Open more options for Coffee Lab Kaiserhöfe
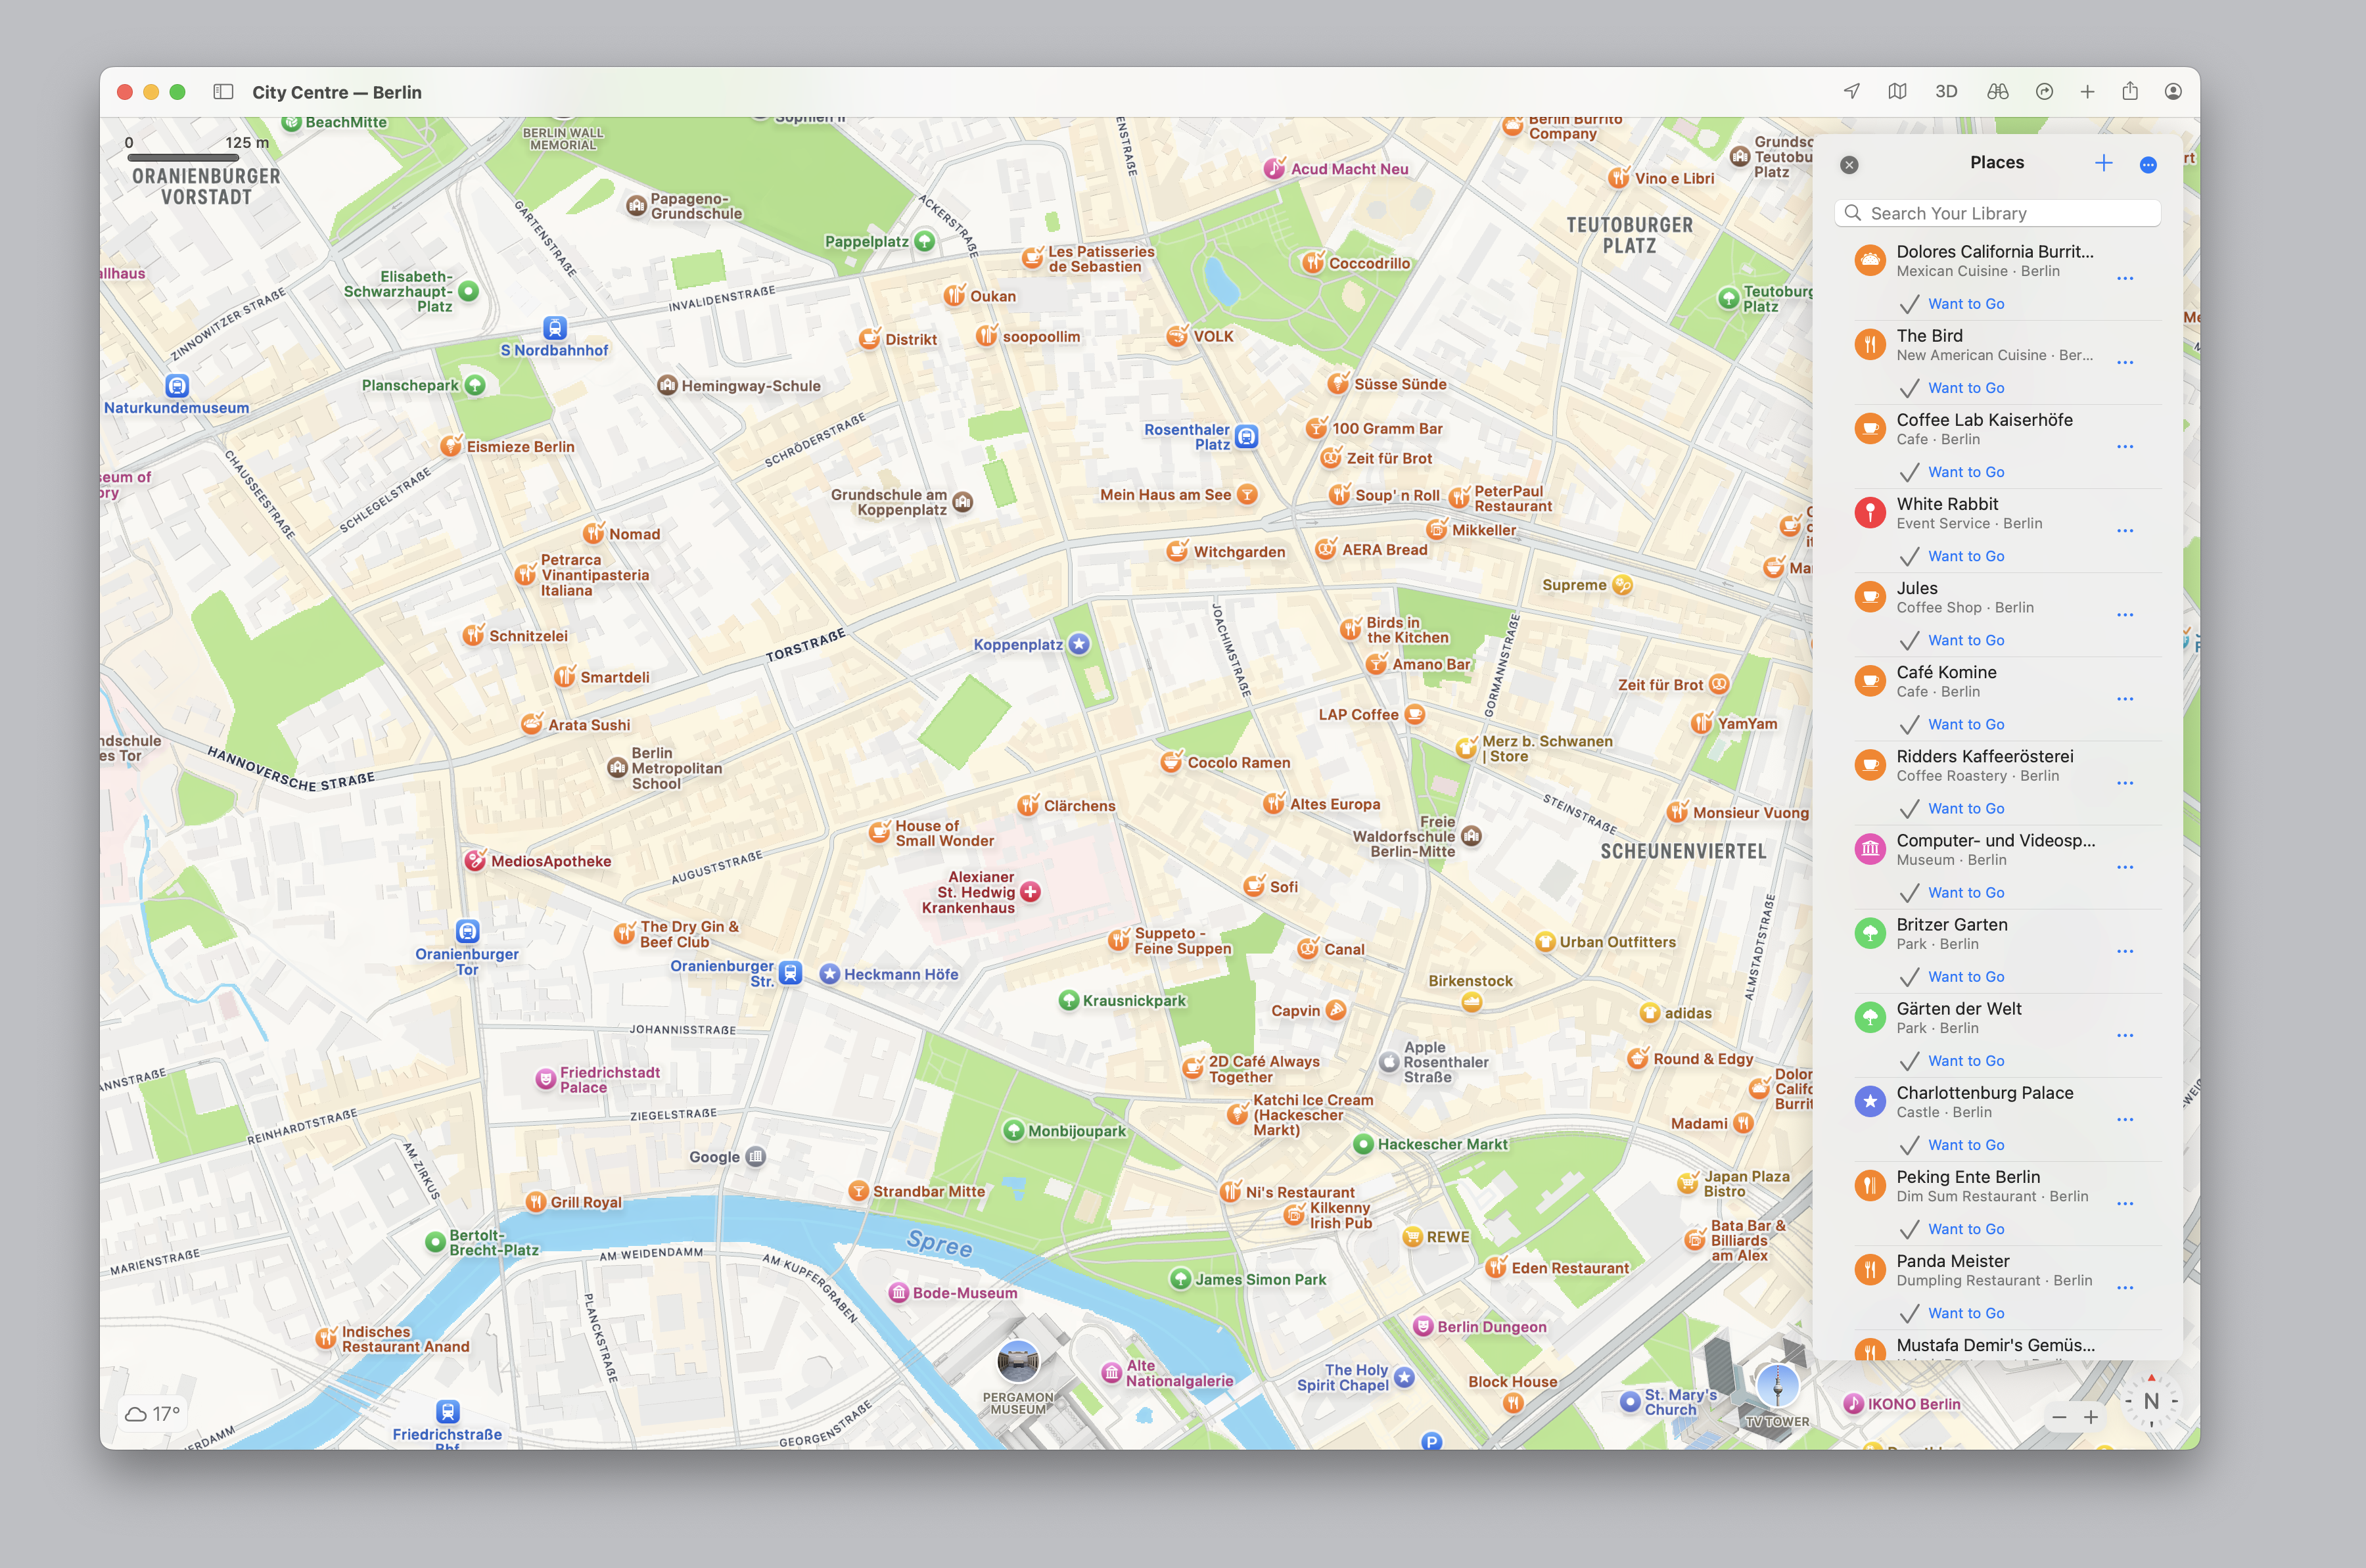The height and width of the screenshot is (1568, 2366). click(x=2125, y=447)
